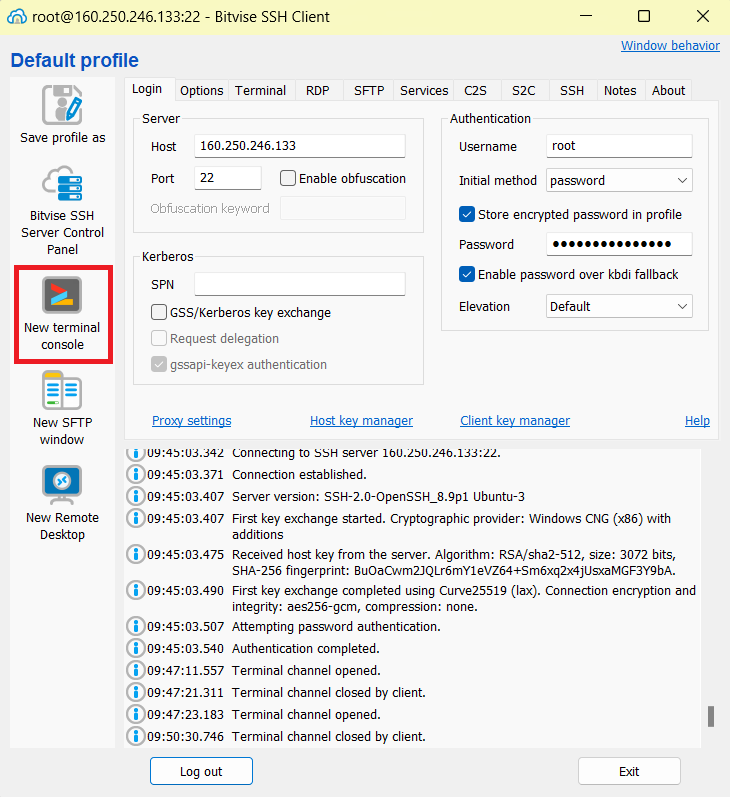Open the Client key manager link

[x=515, y=420]
